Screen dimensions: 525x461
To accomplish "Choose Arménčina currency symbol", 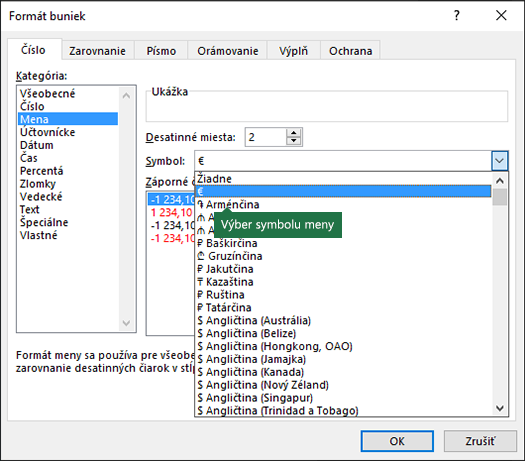I will click(344, 204).
